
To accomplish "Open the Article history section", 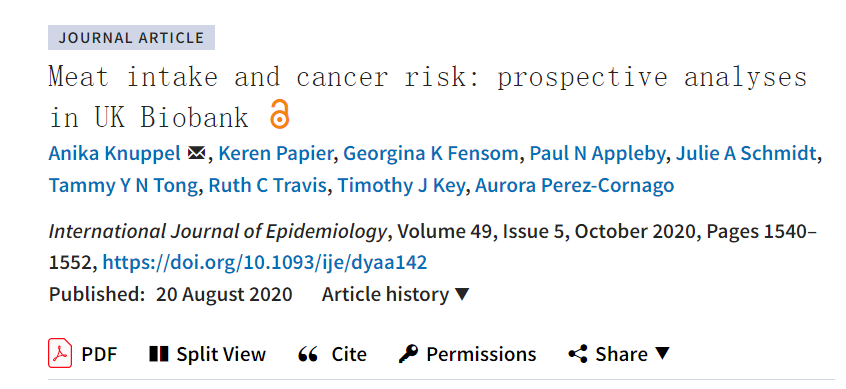I will (395, 295).
